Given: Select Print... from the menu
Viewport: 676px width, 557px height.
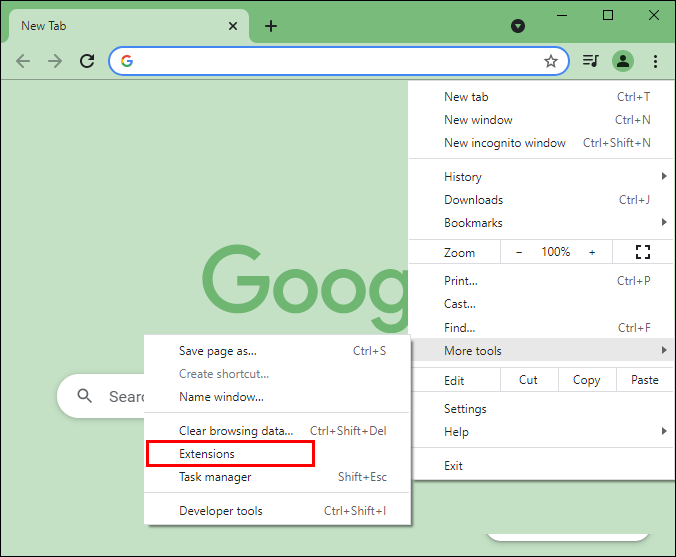Looking at the screenshot, I should pyautogui.click(x=541, y=281).
